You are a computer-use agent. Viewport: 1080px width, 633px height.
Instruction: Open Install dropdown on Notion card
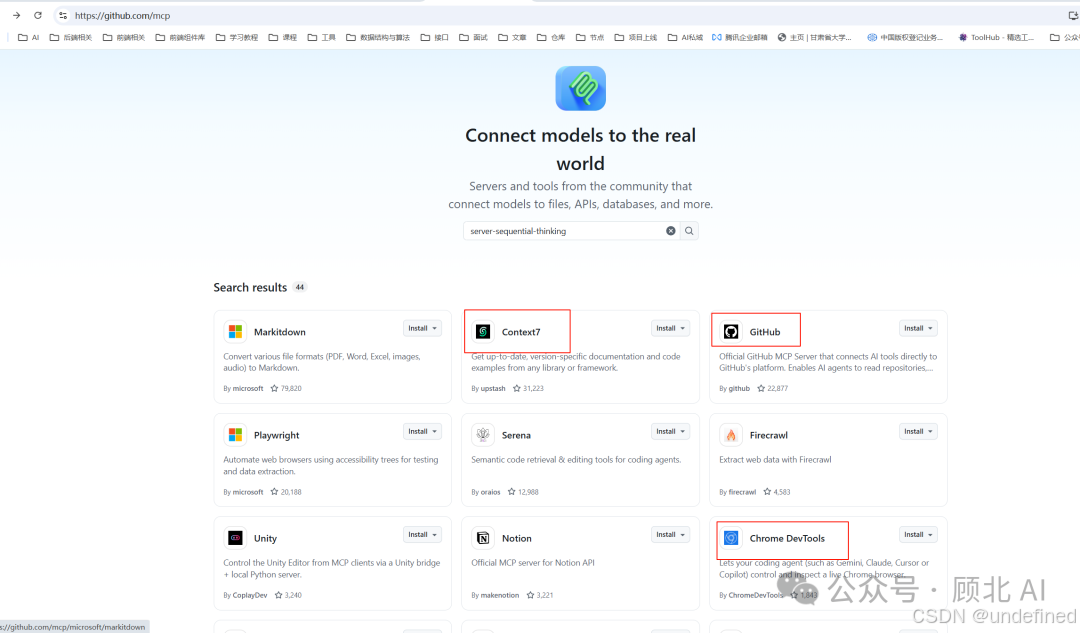670,535
